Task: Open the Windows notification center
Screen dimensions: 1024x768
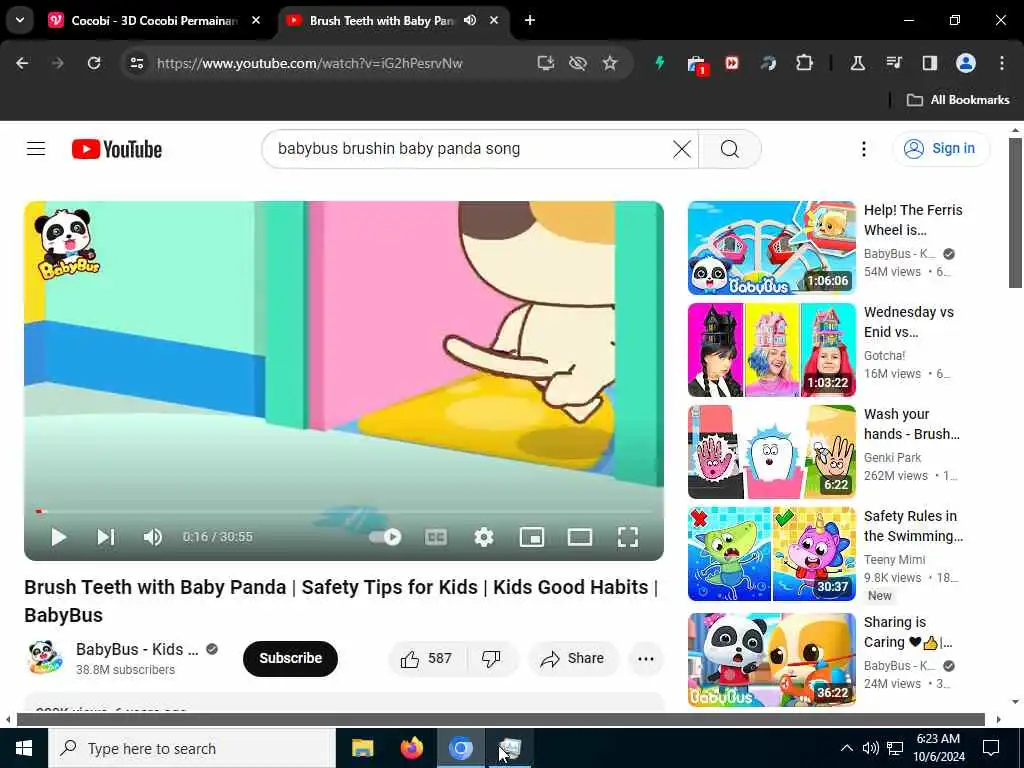Action: pyautogui.click(x=991, y=748)
